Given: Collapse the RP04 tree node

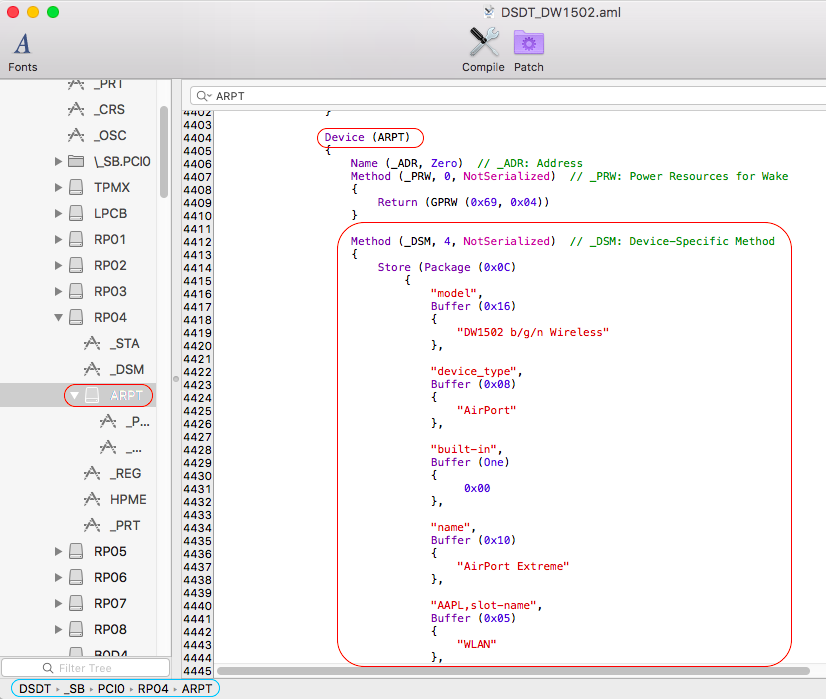Looking at the screenshot, I should (58, 318).
